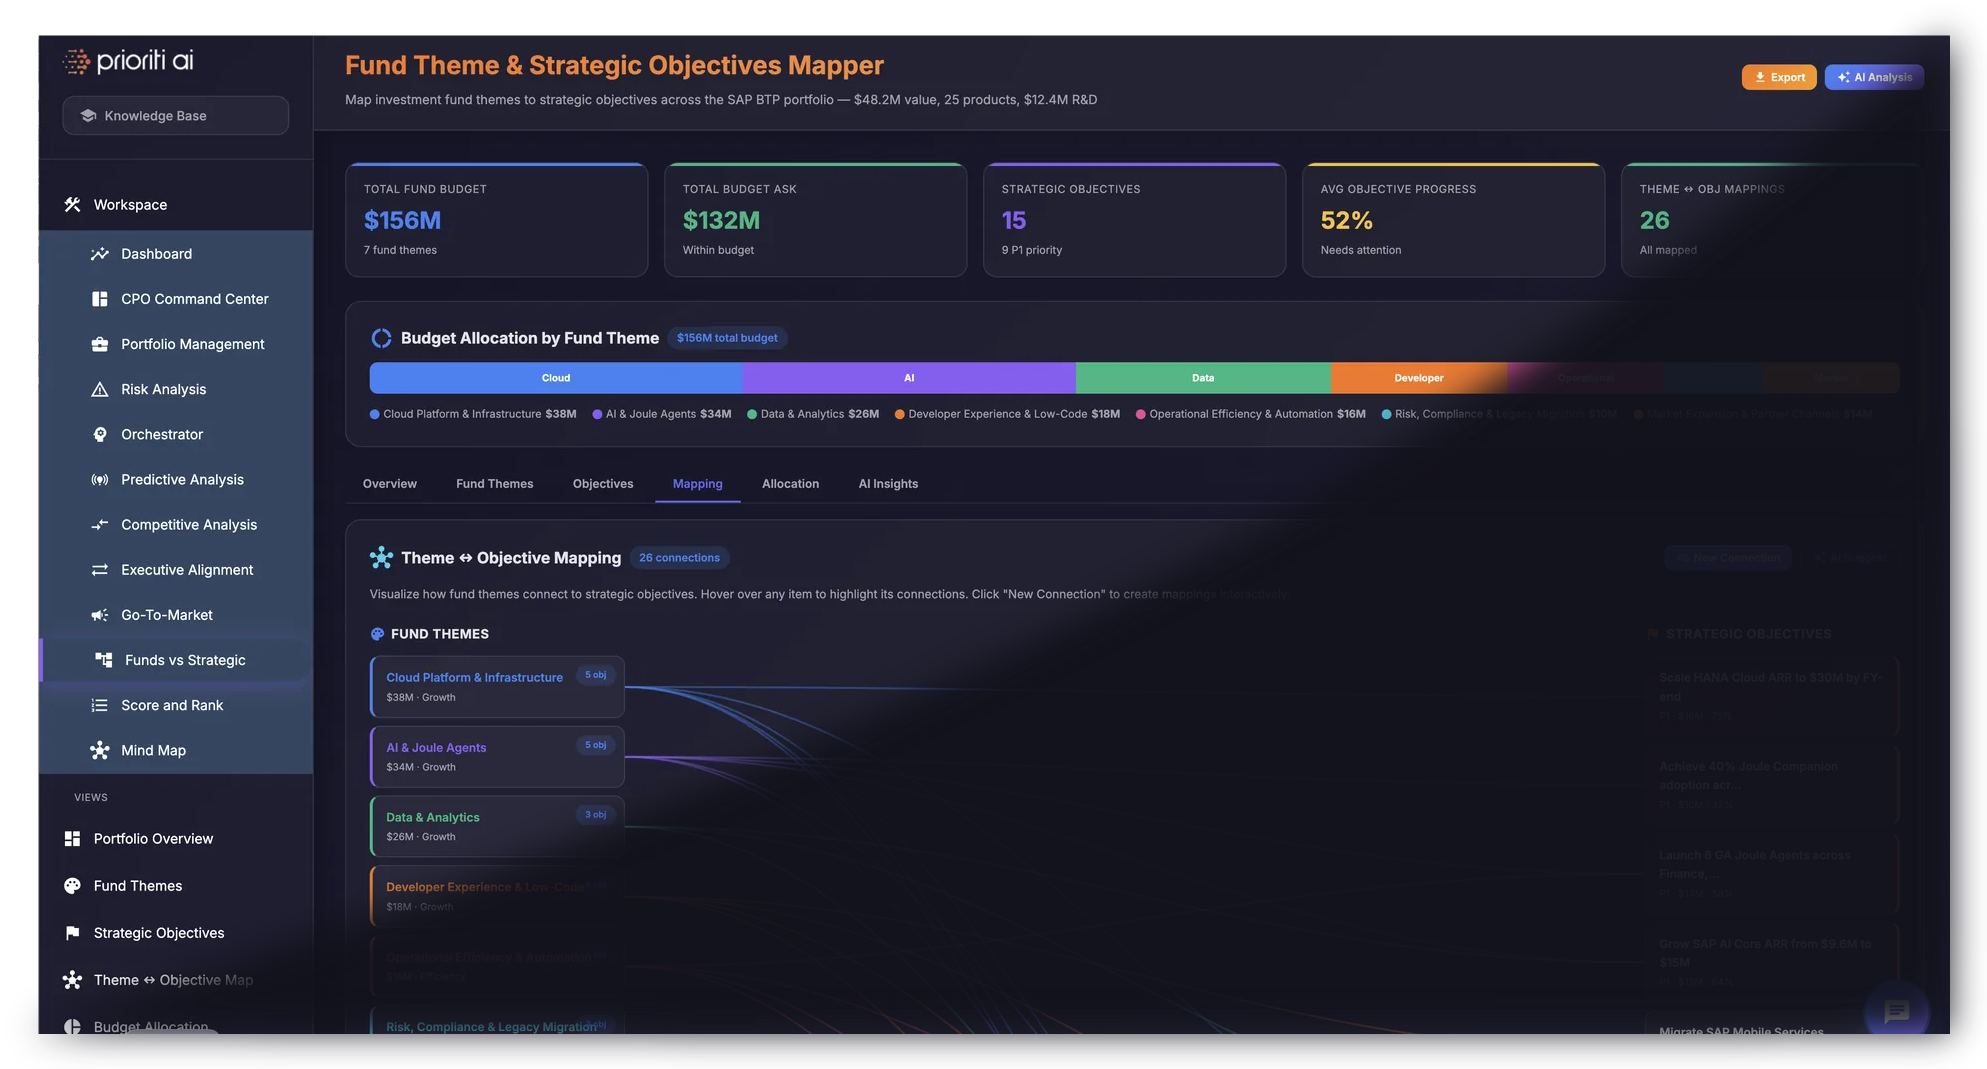Open the chat bubble widget
Screen dimensions: 1987x1069
pos(1897,1011)
